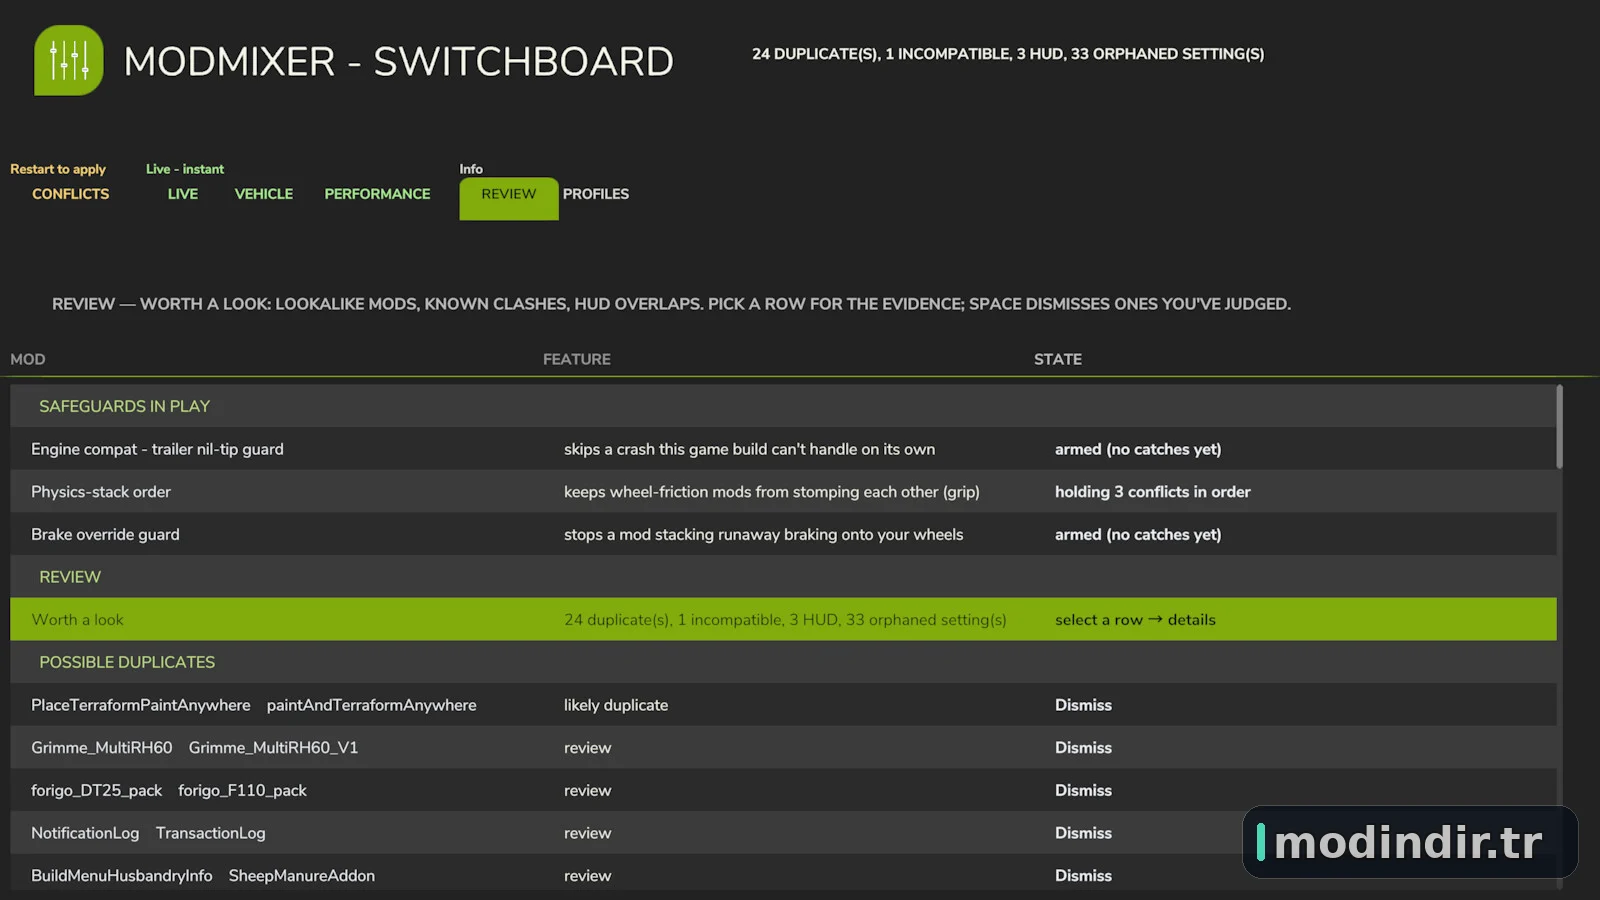The width and height of the screenshot is (1600, 900).
Task: Open the VEHICLE tab
Action: tap(264, 194)
